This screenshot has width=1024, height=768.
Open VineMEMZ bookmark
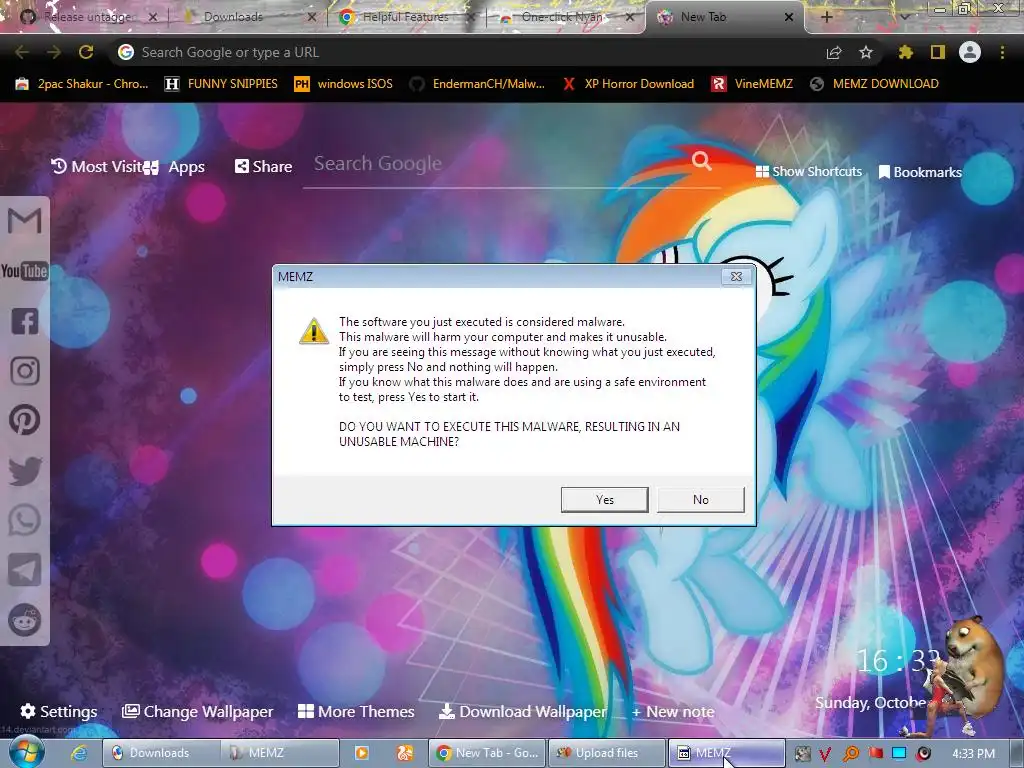tap(752, 84)
